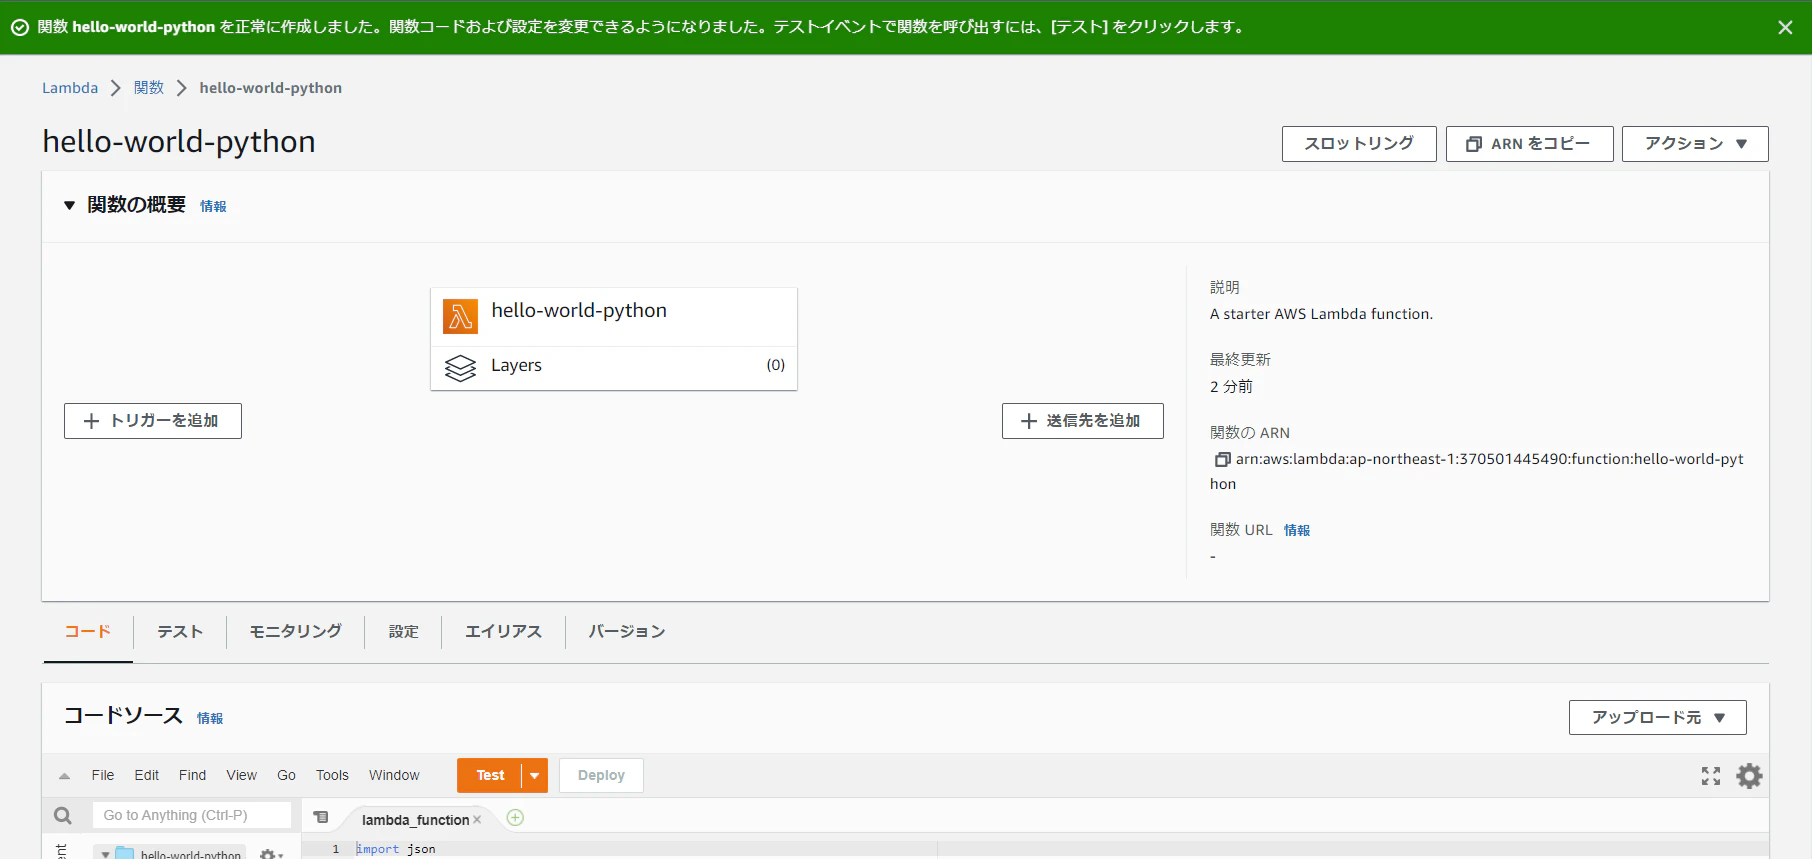Click the tab list icon beside lambda_function

click(321, 817)
